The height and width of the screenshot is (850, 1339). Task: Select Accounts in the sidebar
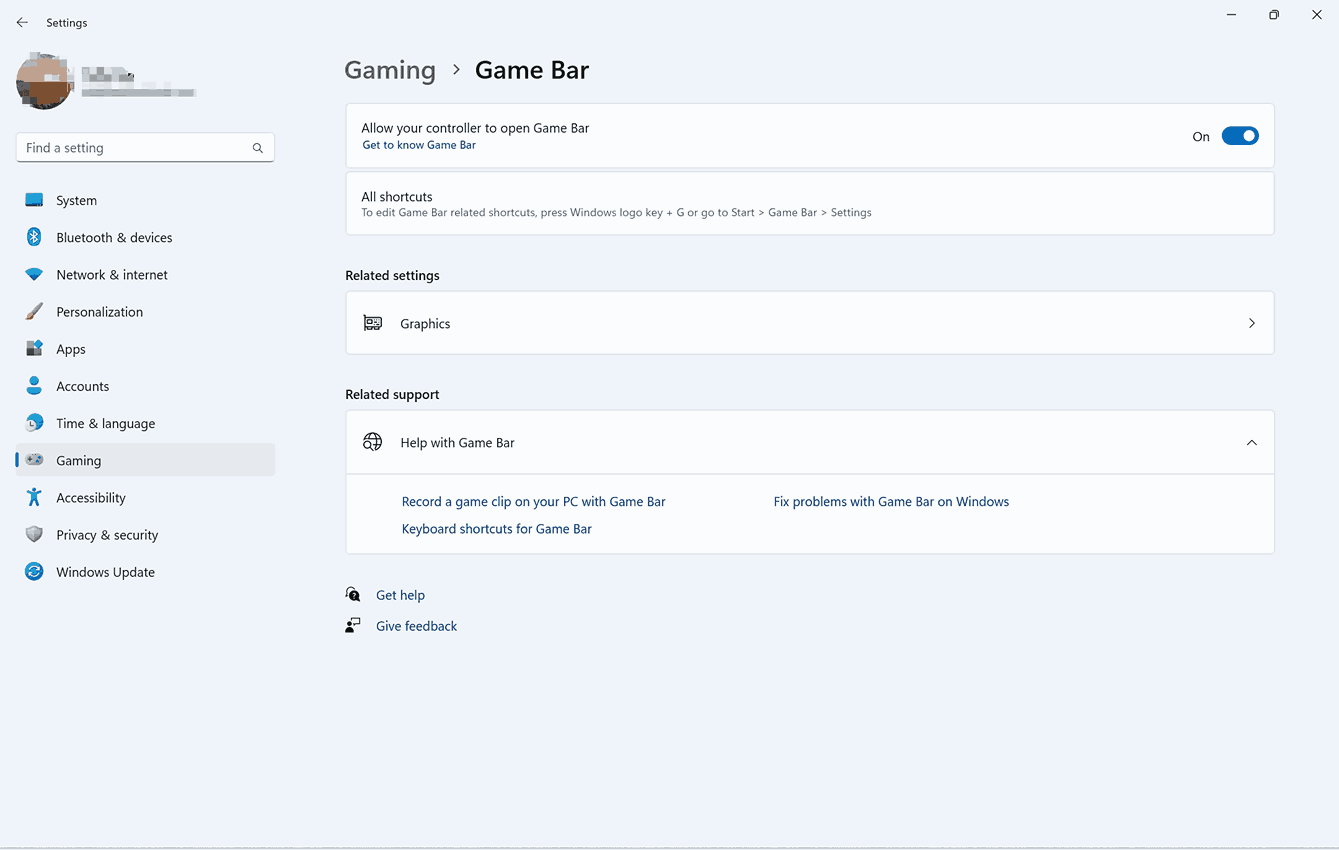145,385
